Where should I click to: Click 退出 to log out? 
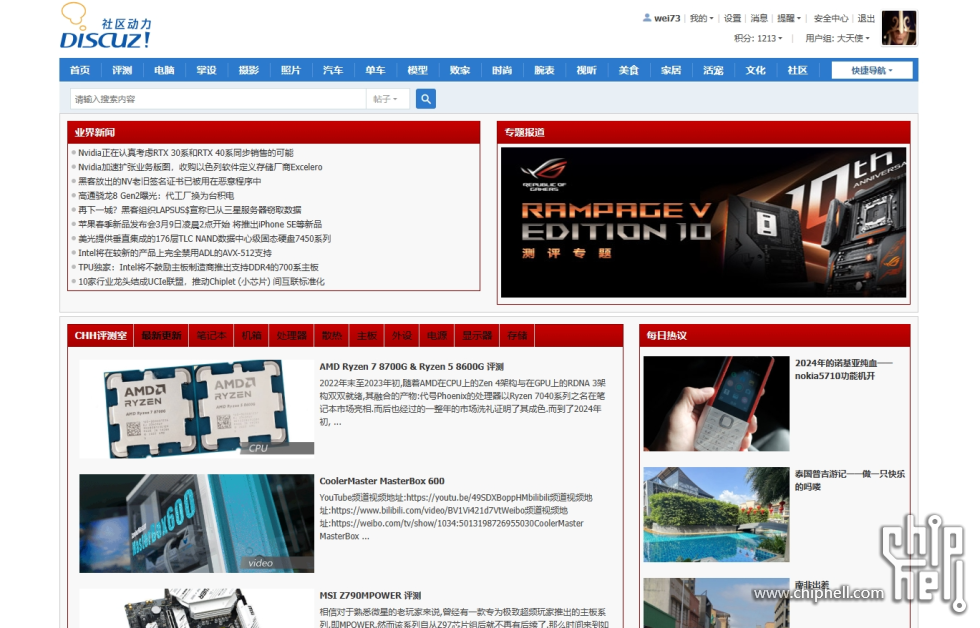[866, 19]
